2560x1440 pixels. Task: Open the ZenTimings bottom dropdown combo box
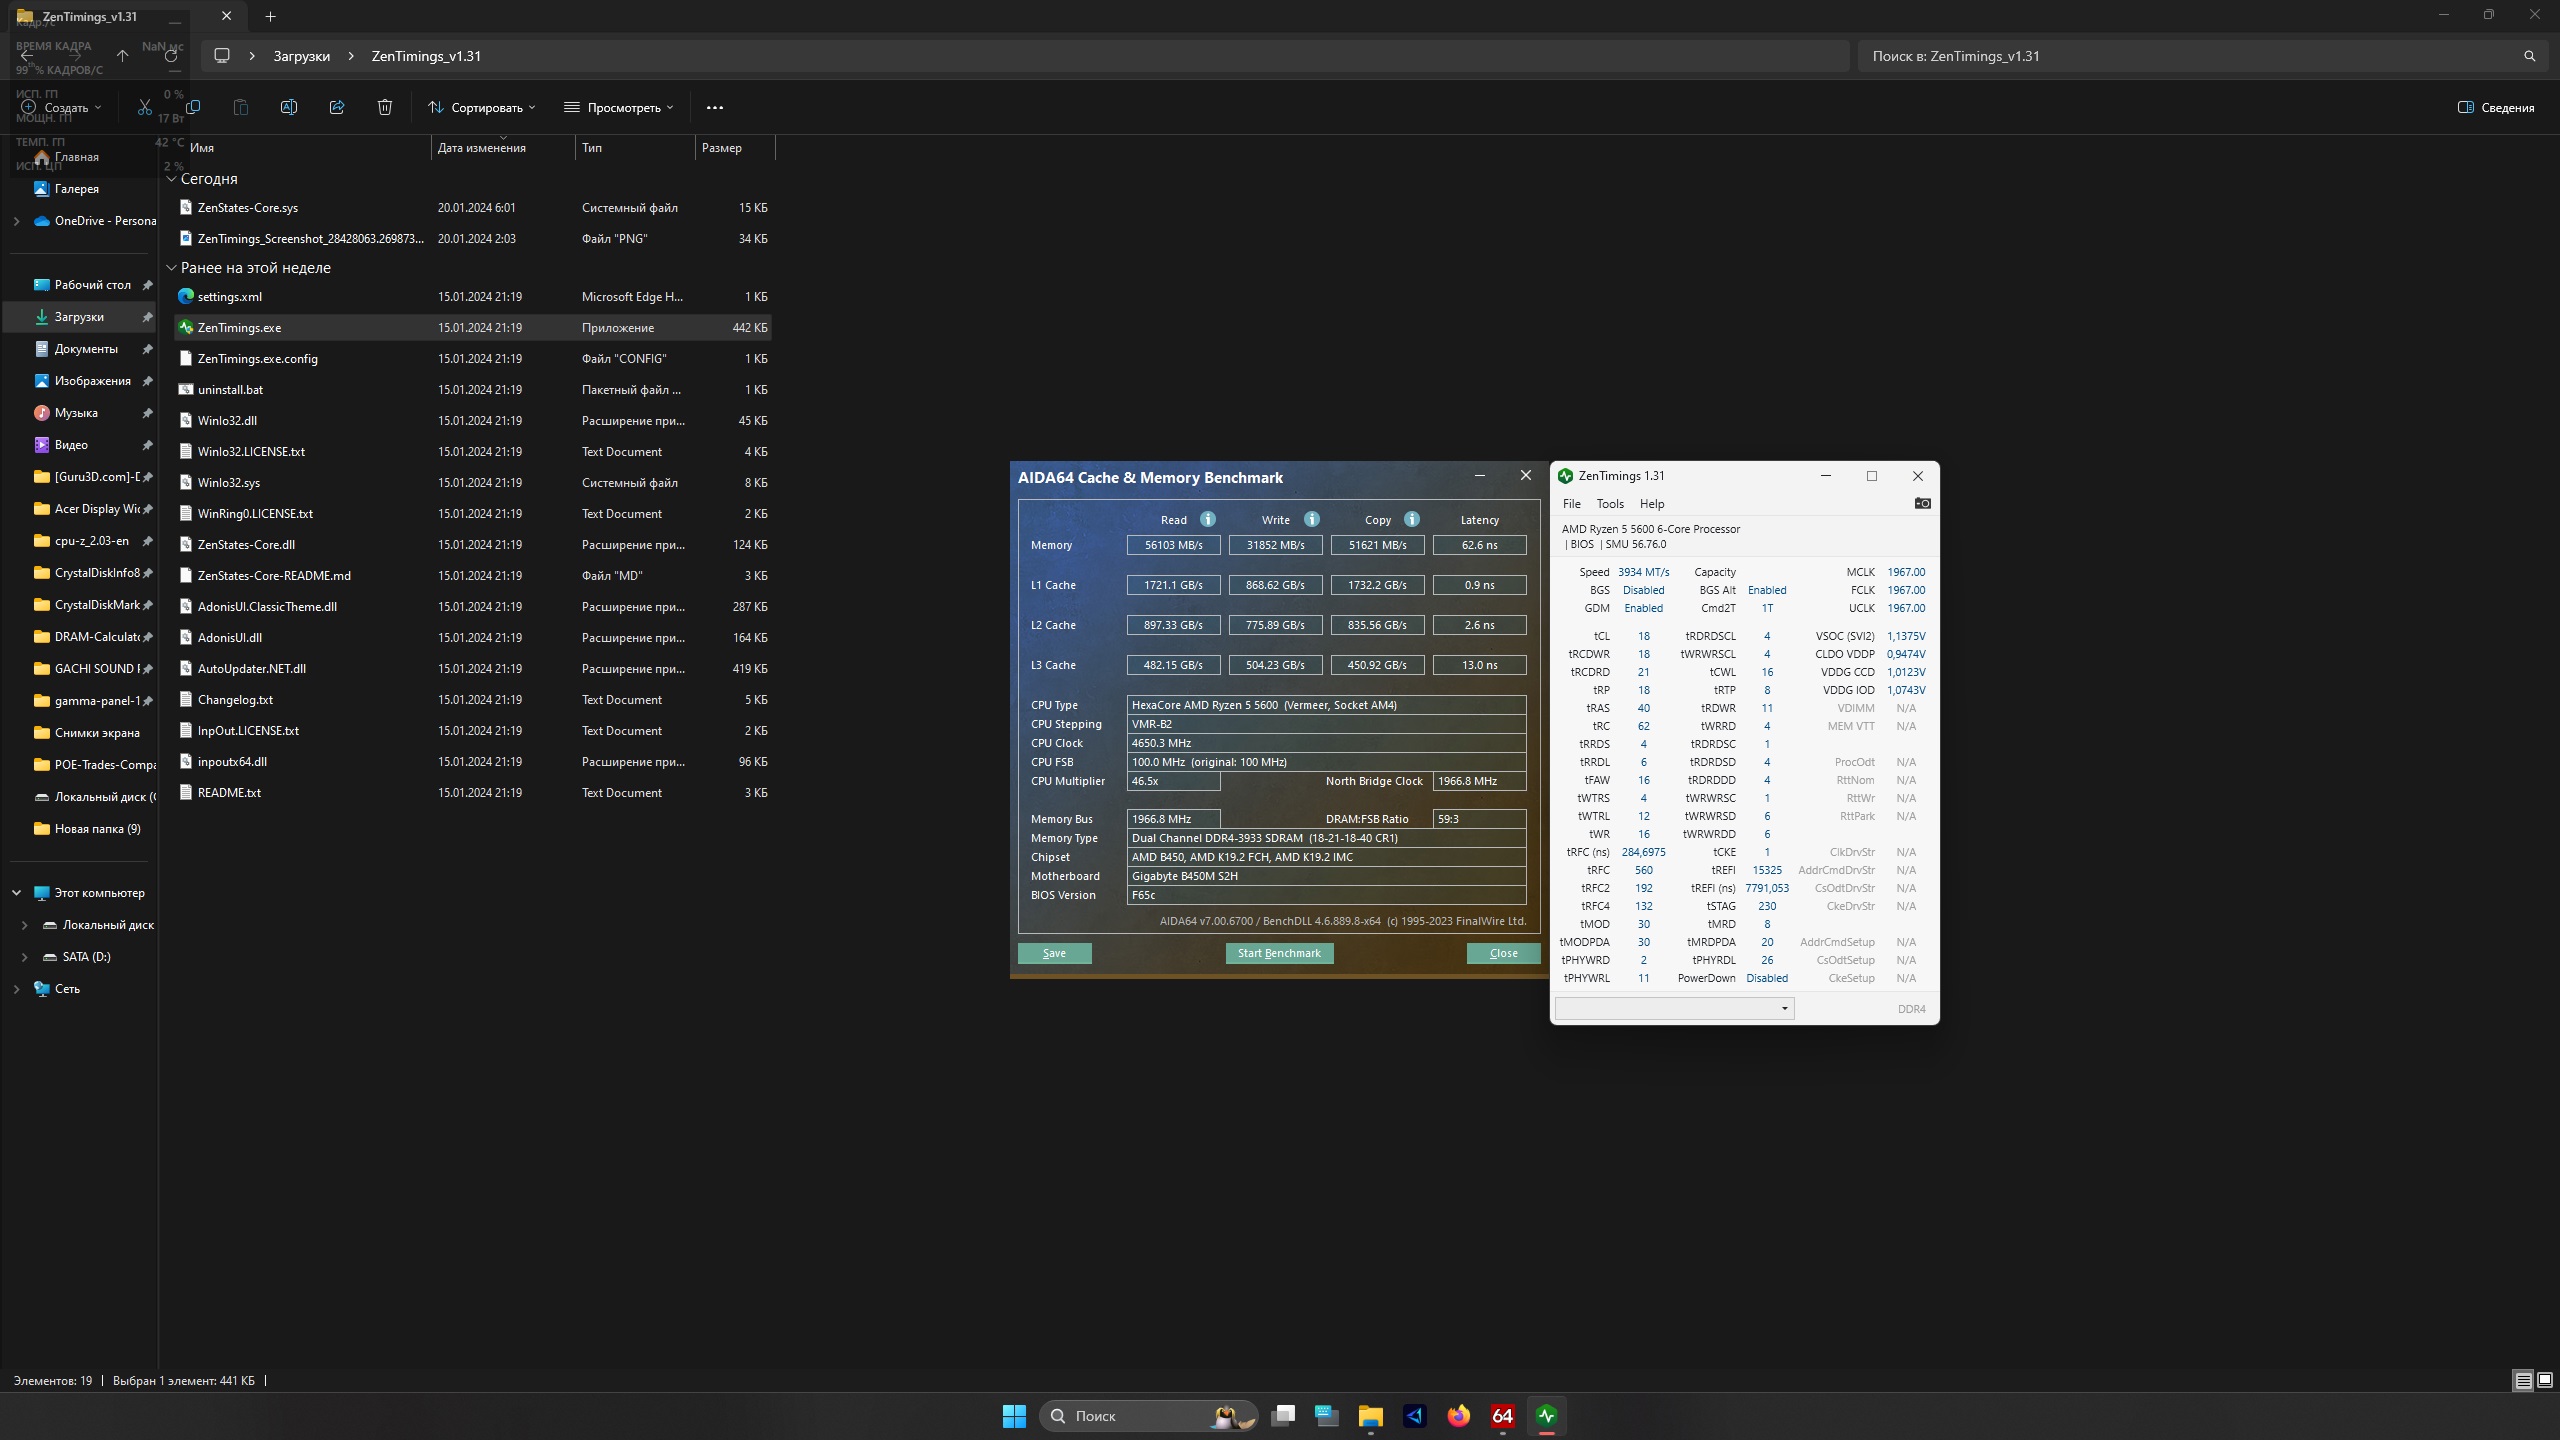(x=1675, y=1008)
